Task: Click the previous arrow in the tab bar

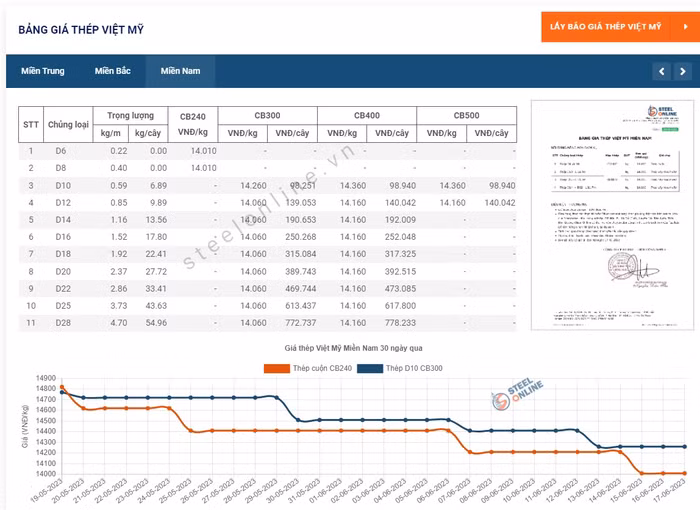Action: (x=662, y=71)
